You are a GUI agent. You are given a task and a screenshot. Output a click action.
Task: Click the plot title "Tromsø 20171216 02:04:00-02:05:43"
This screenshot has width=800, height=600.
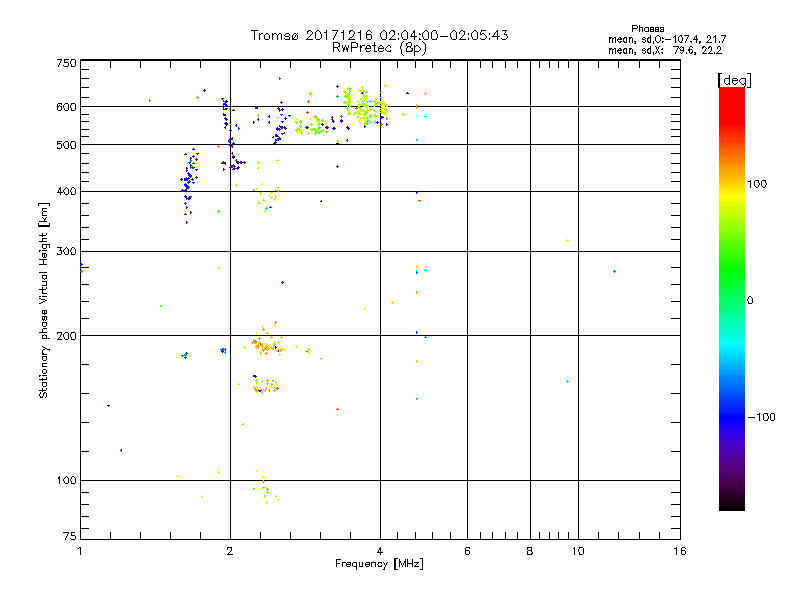pos(379,35)
